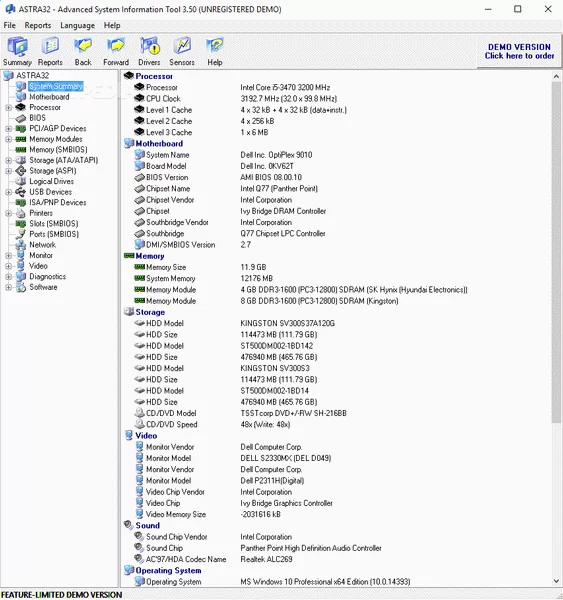Select the BIOS chip icon in tree

pos(21,118)
